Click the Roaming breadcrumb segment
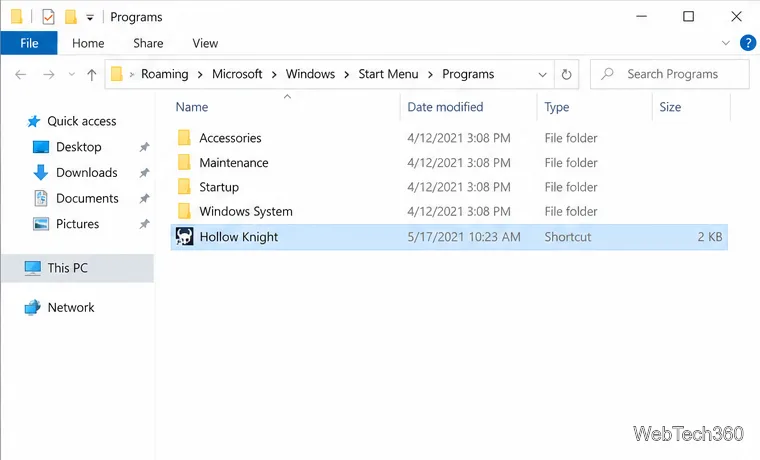The height and width of the screenshot is (460, 760). pyautogui.click(x=164, y=74)
